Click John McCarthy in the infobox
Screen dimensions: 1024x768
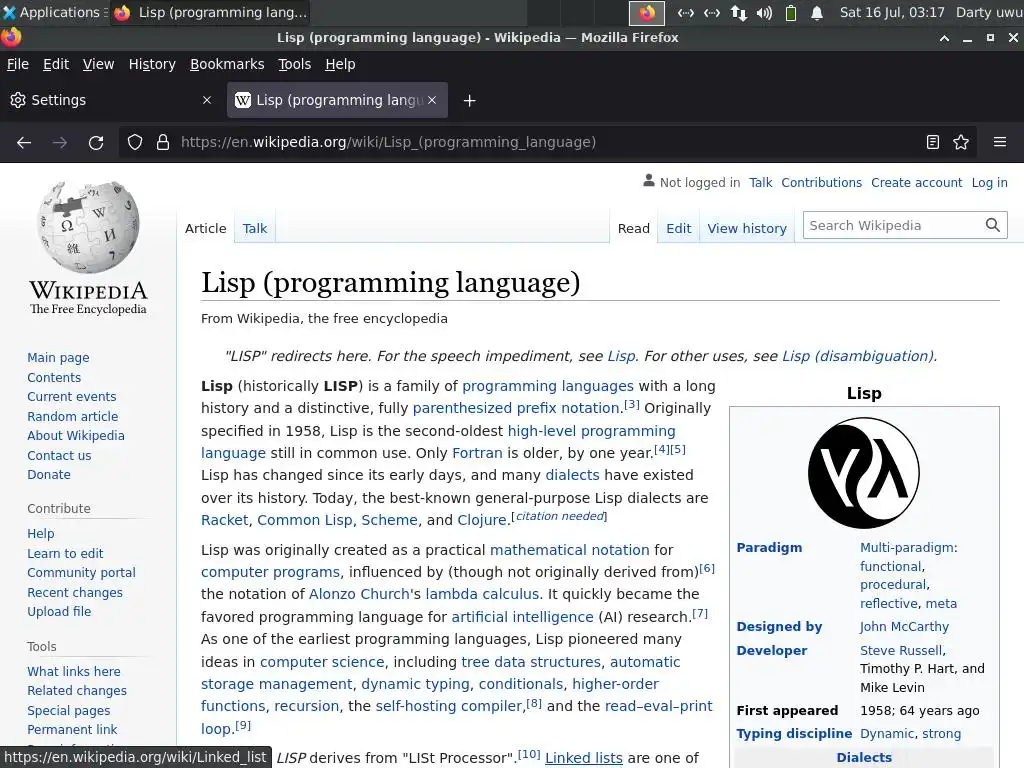[904, 626]
